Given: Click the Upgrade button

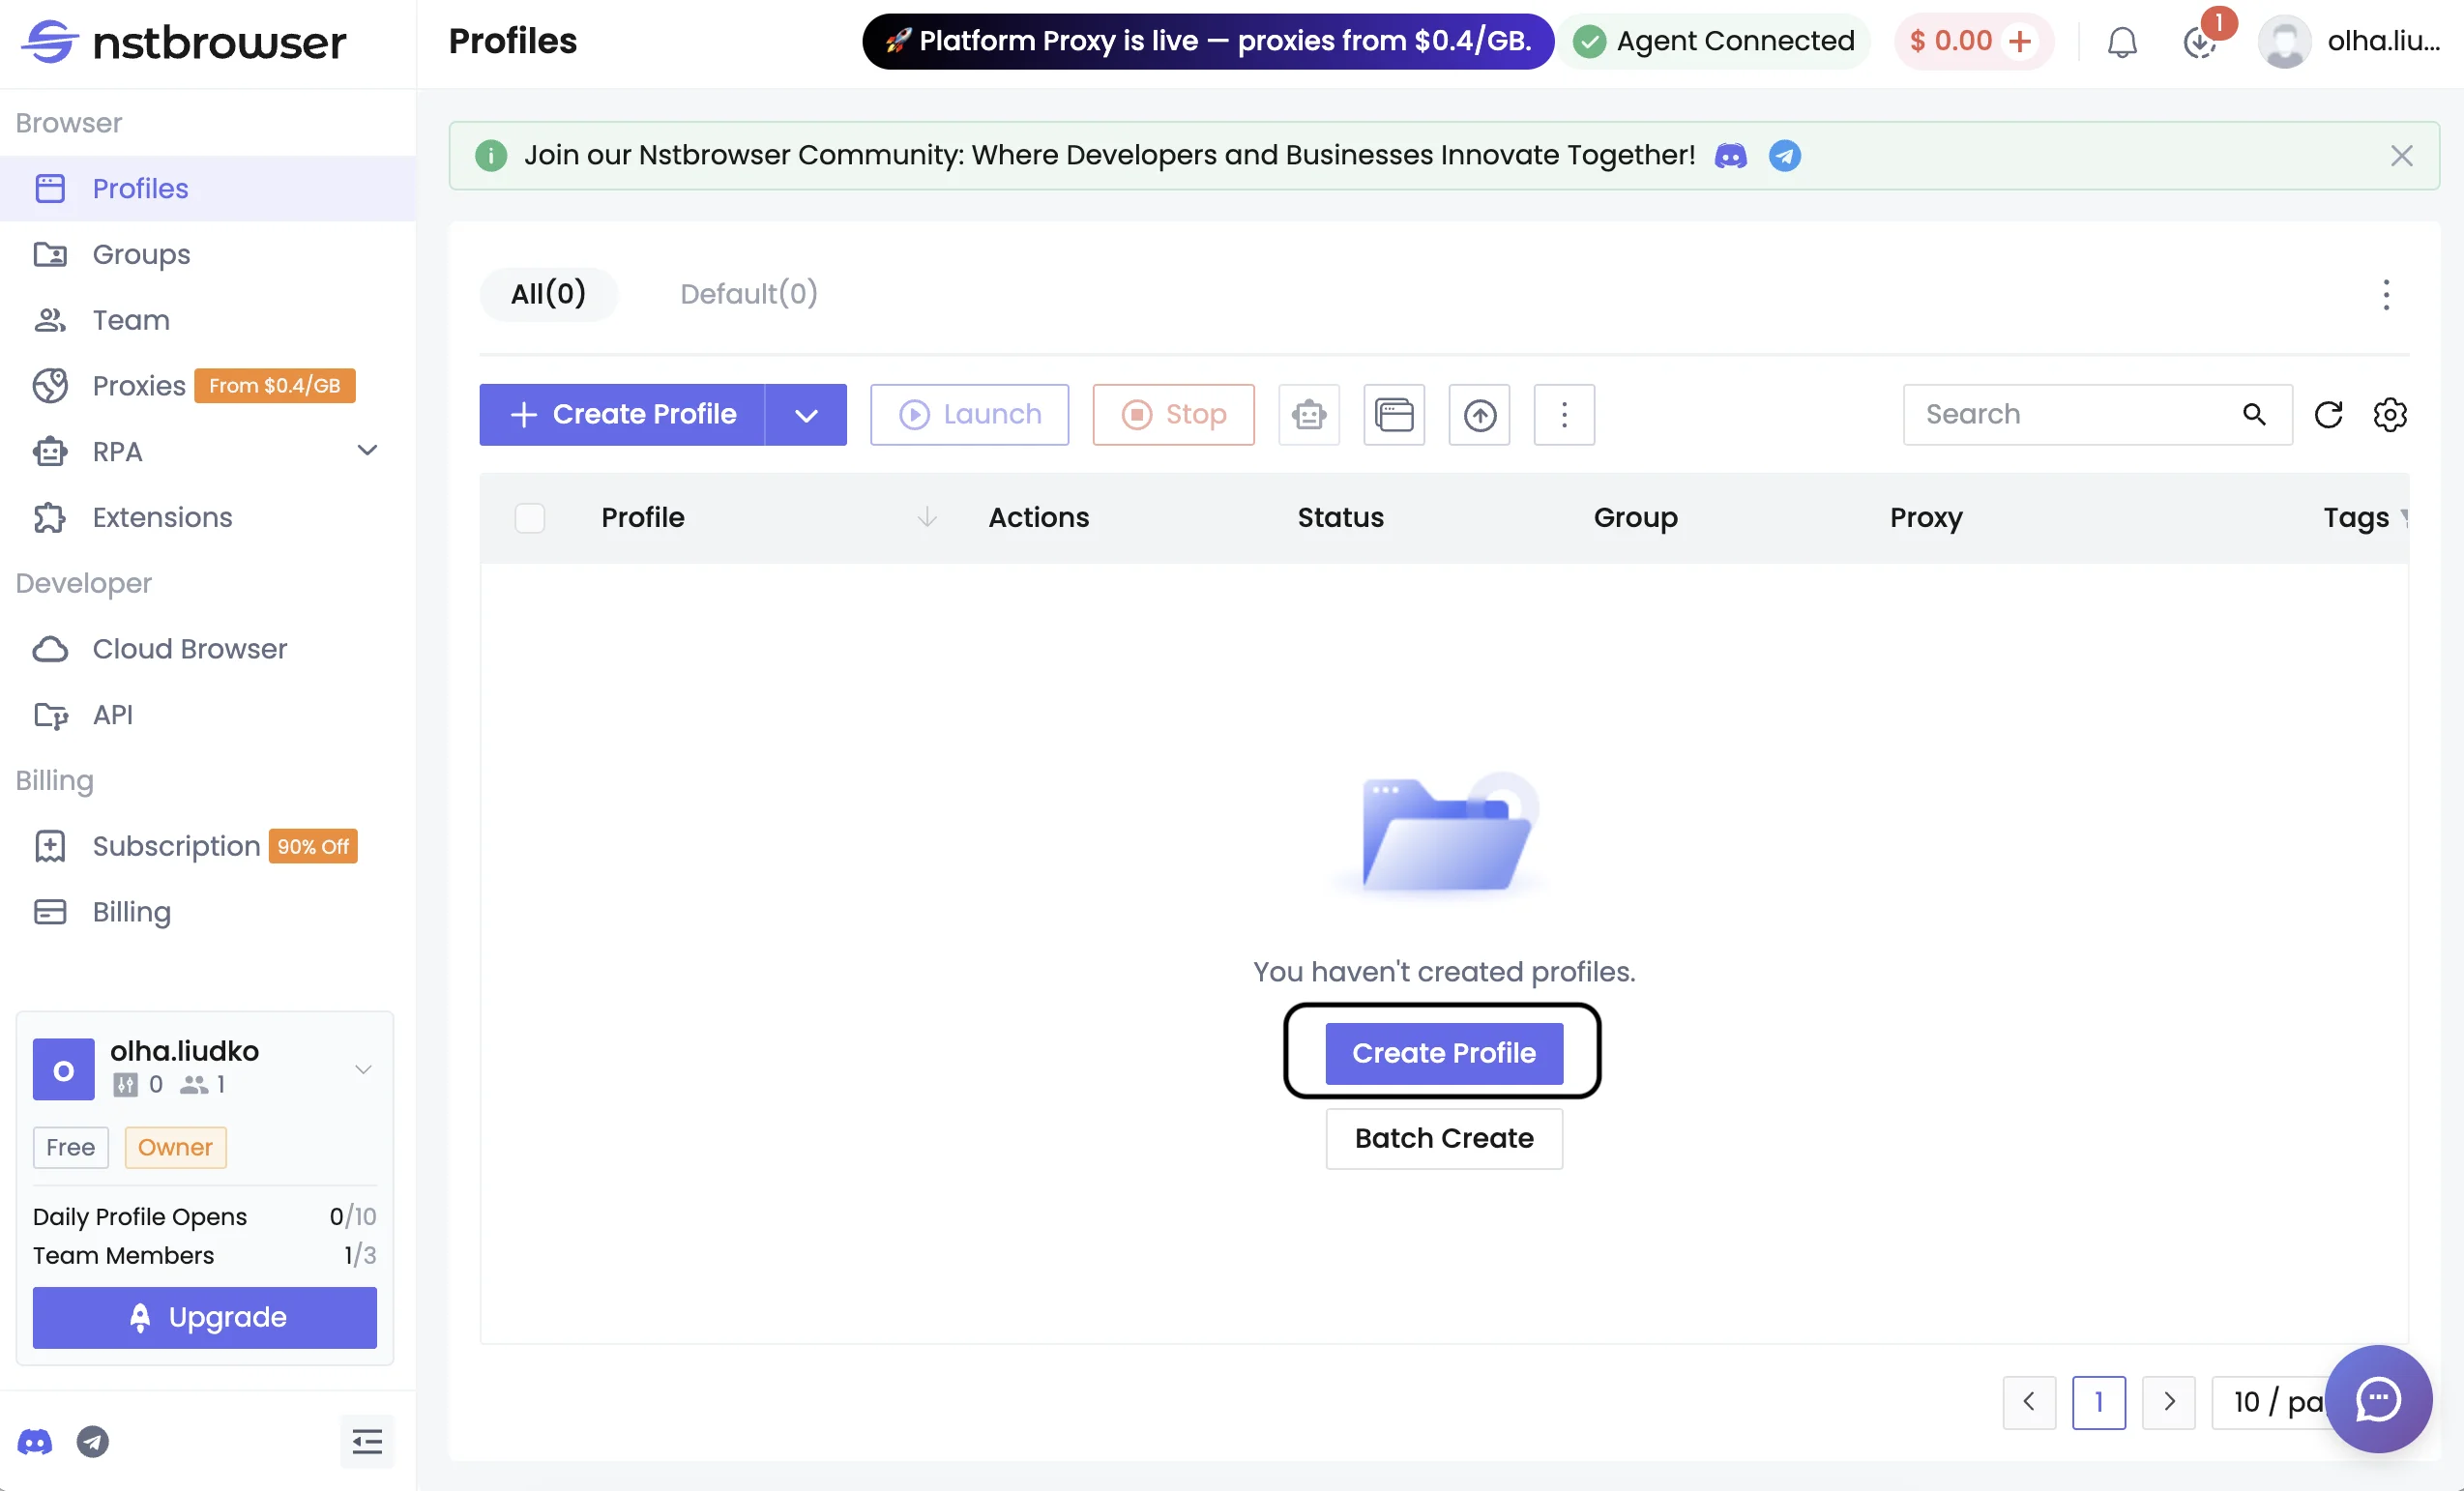Looking at the screenshot, I should (204, 1317).
